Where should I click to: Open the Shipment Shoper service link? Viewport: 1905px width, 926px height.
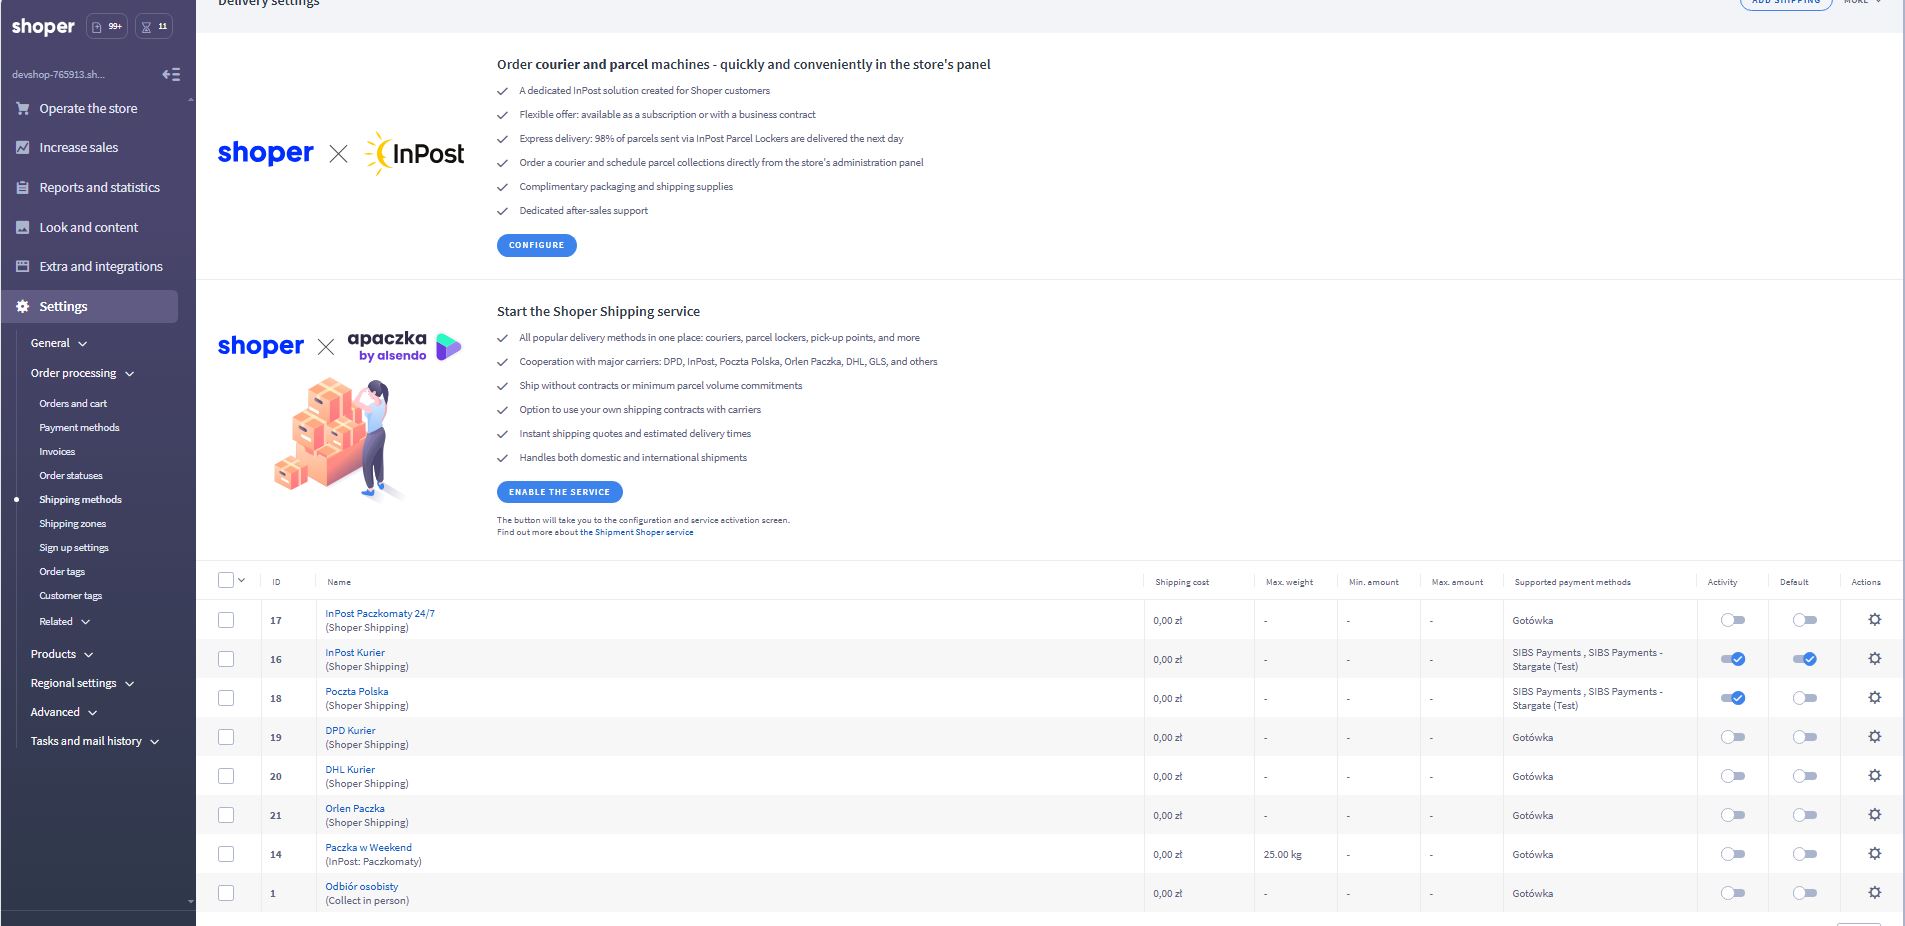pyautogui.click(x=636, y=532)
